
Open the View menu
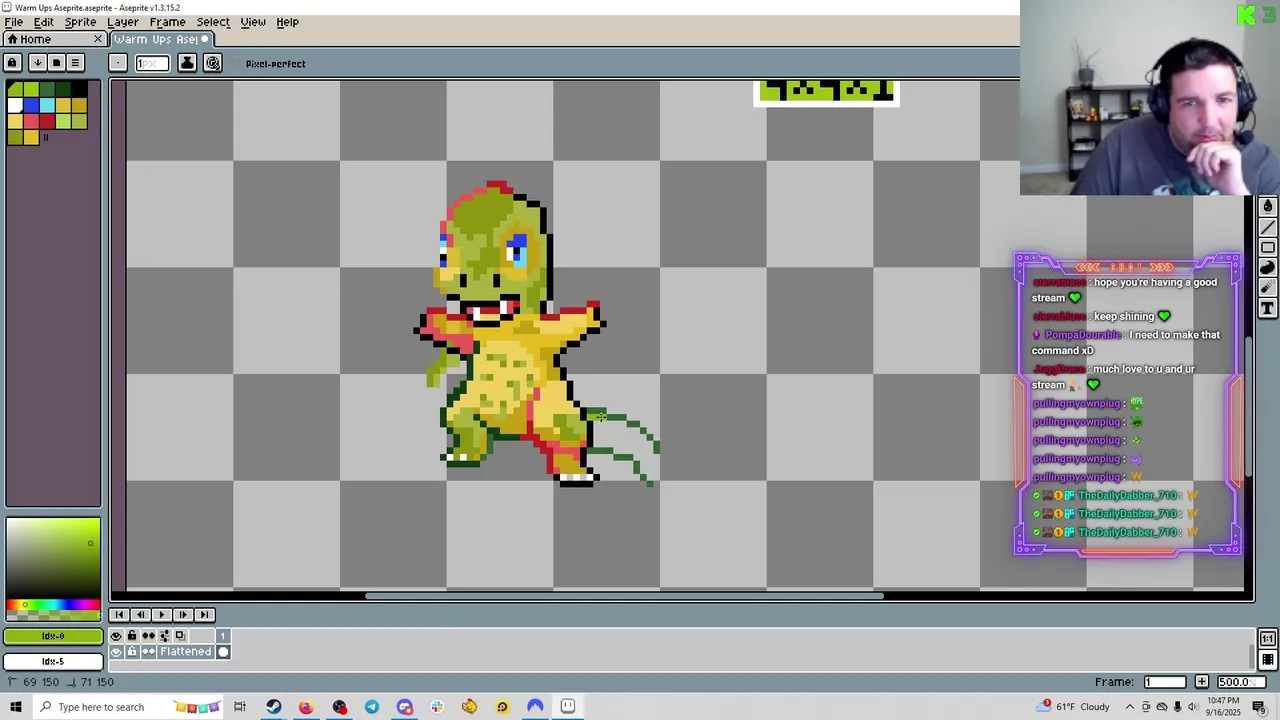pyautogui.click(x=253, y=22)
